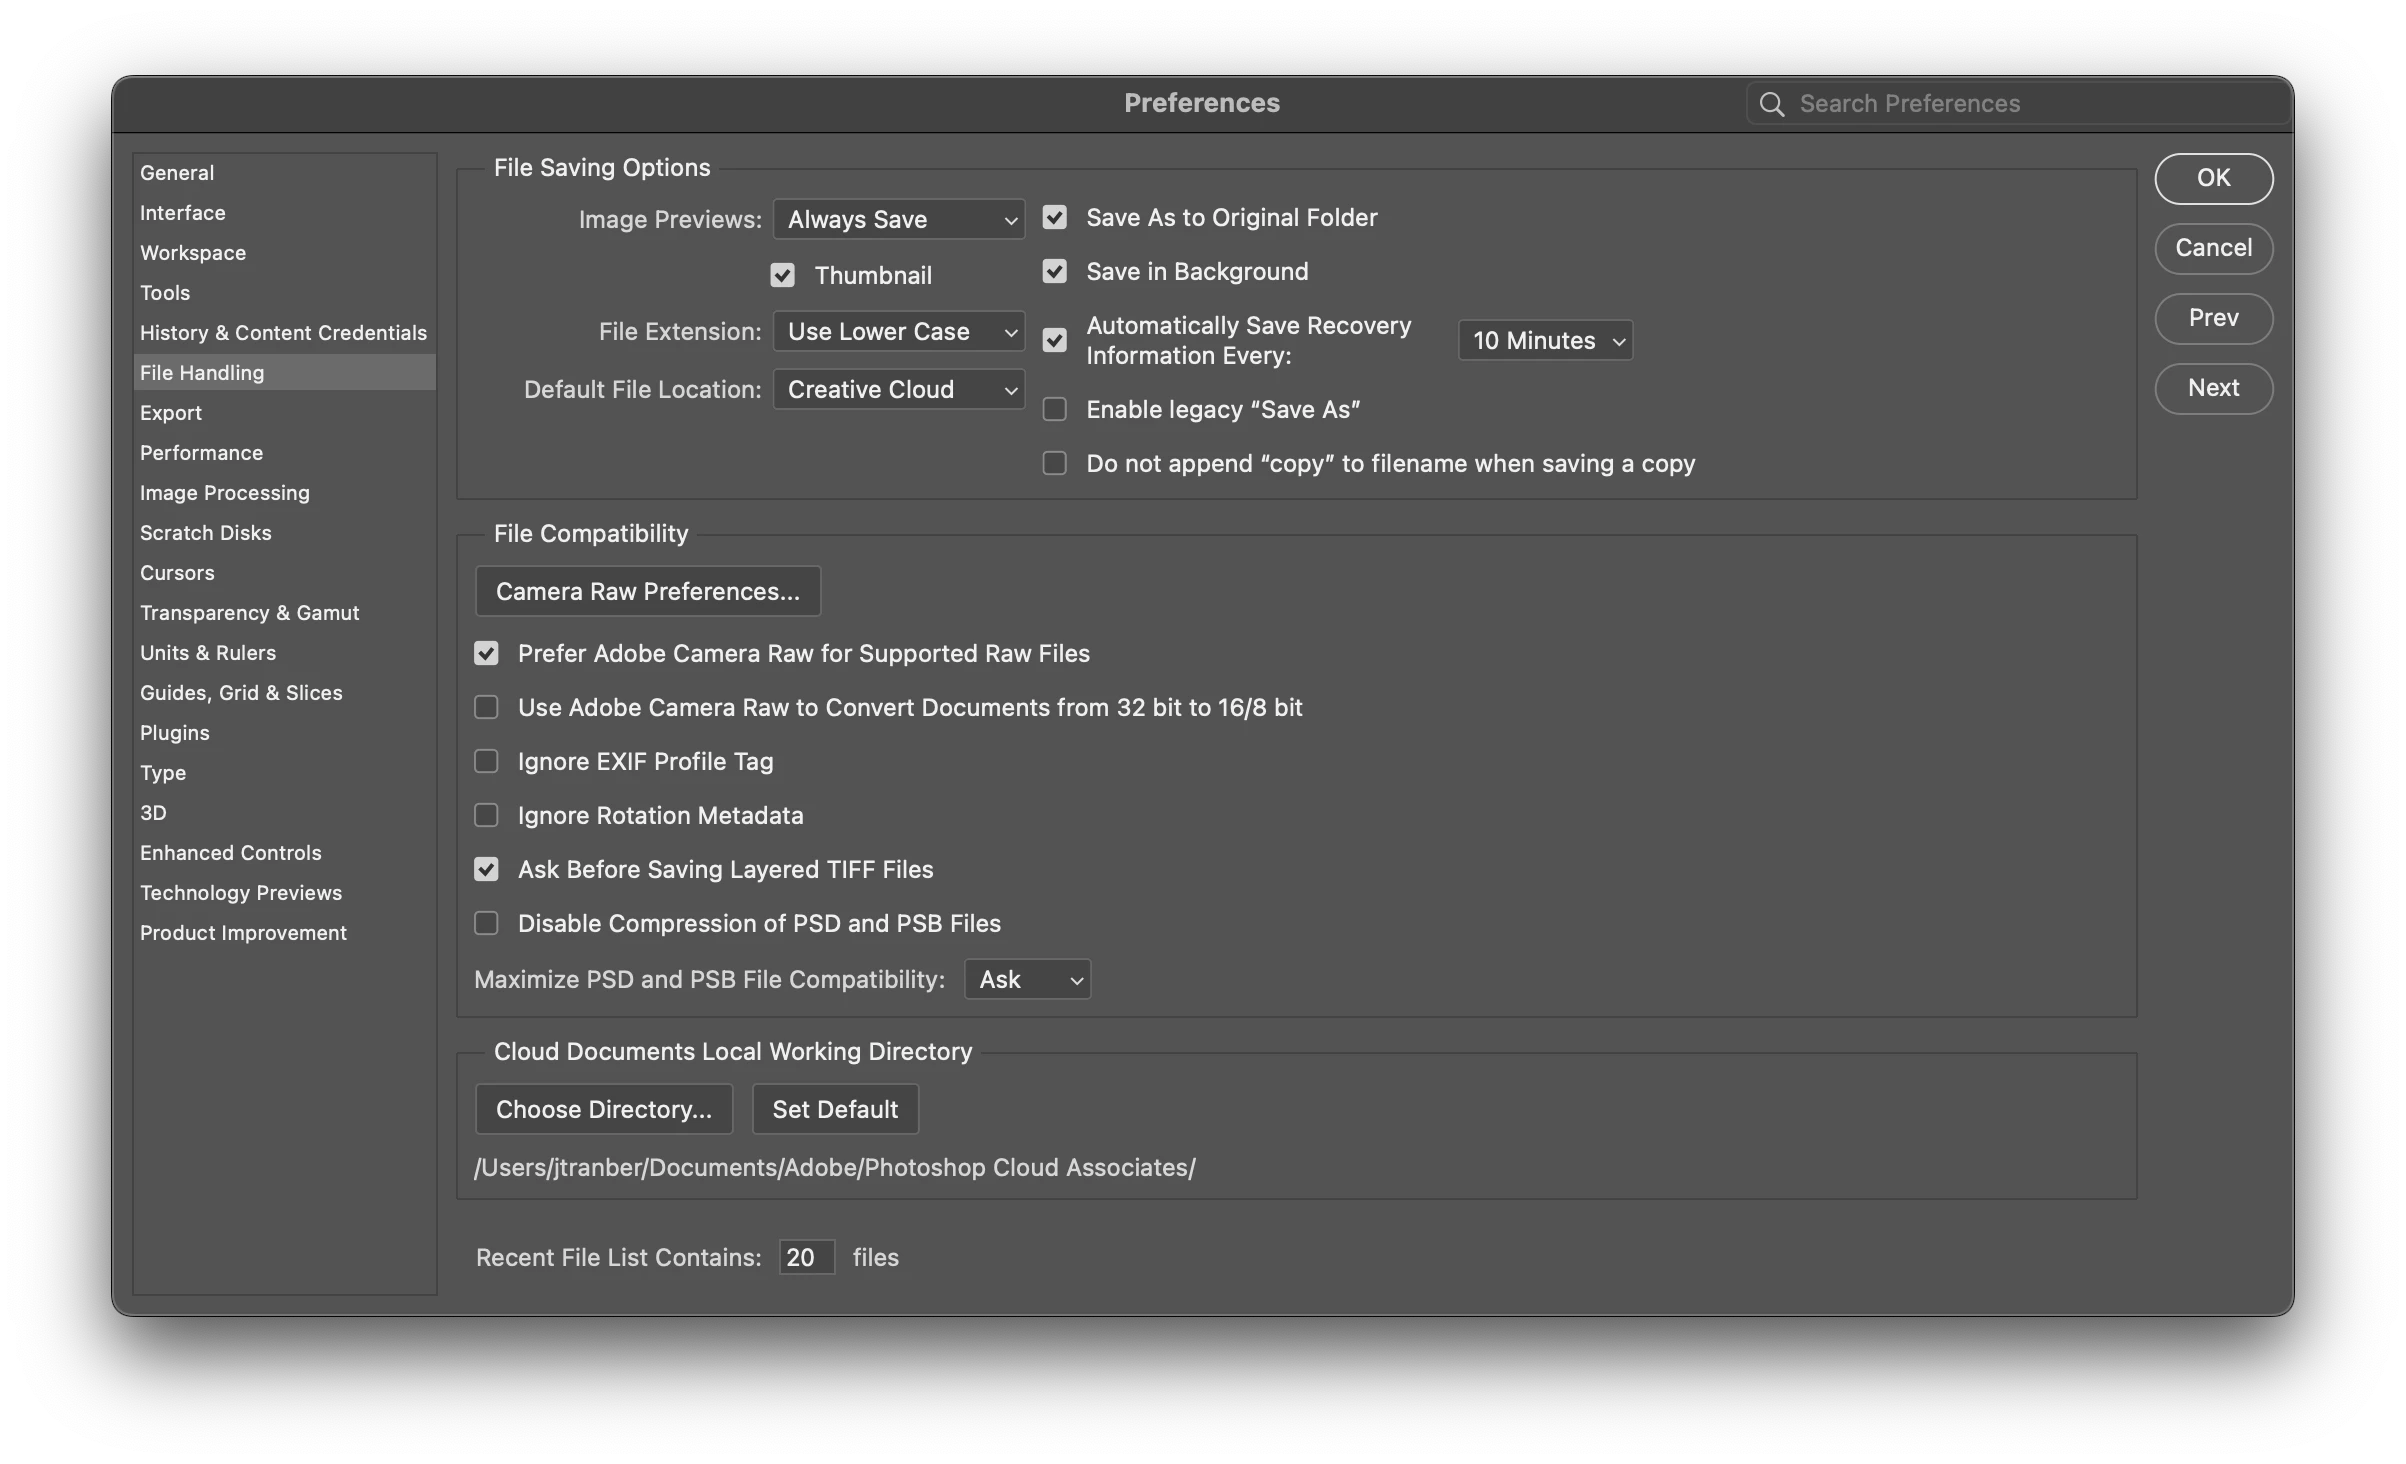Screen dimensions: 2406x1464
Task: Uncheck Save As to Original Folder
Action: (1054, 218)
